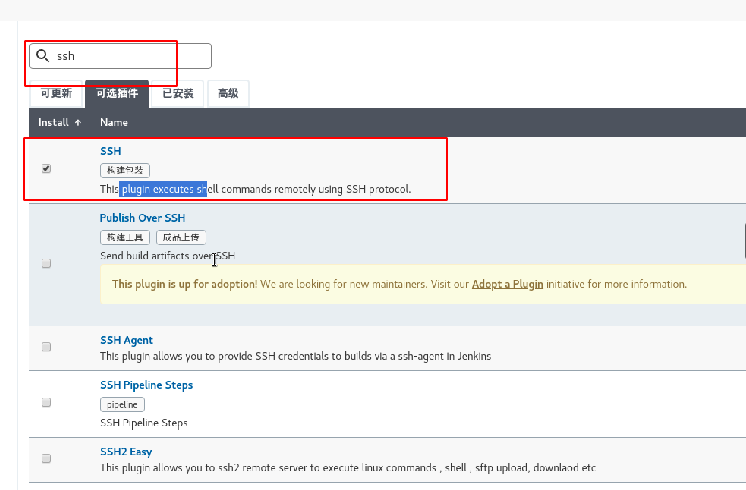
Task: Sort by the Name column header
Action: coord(114,122)
